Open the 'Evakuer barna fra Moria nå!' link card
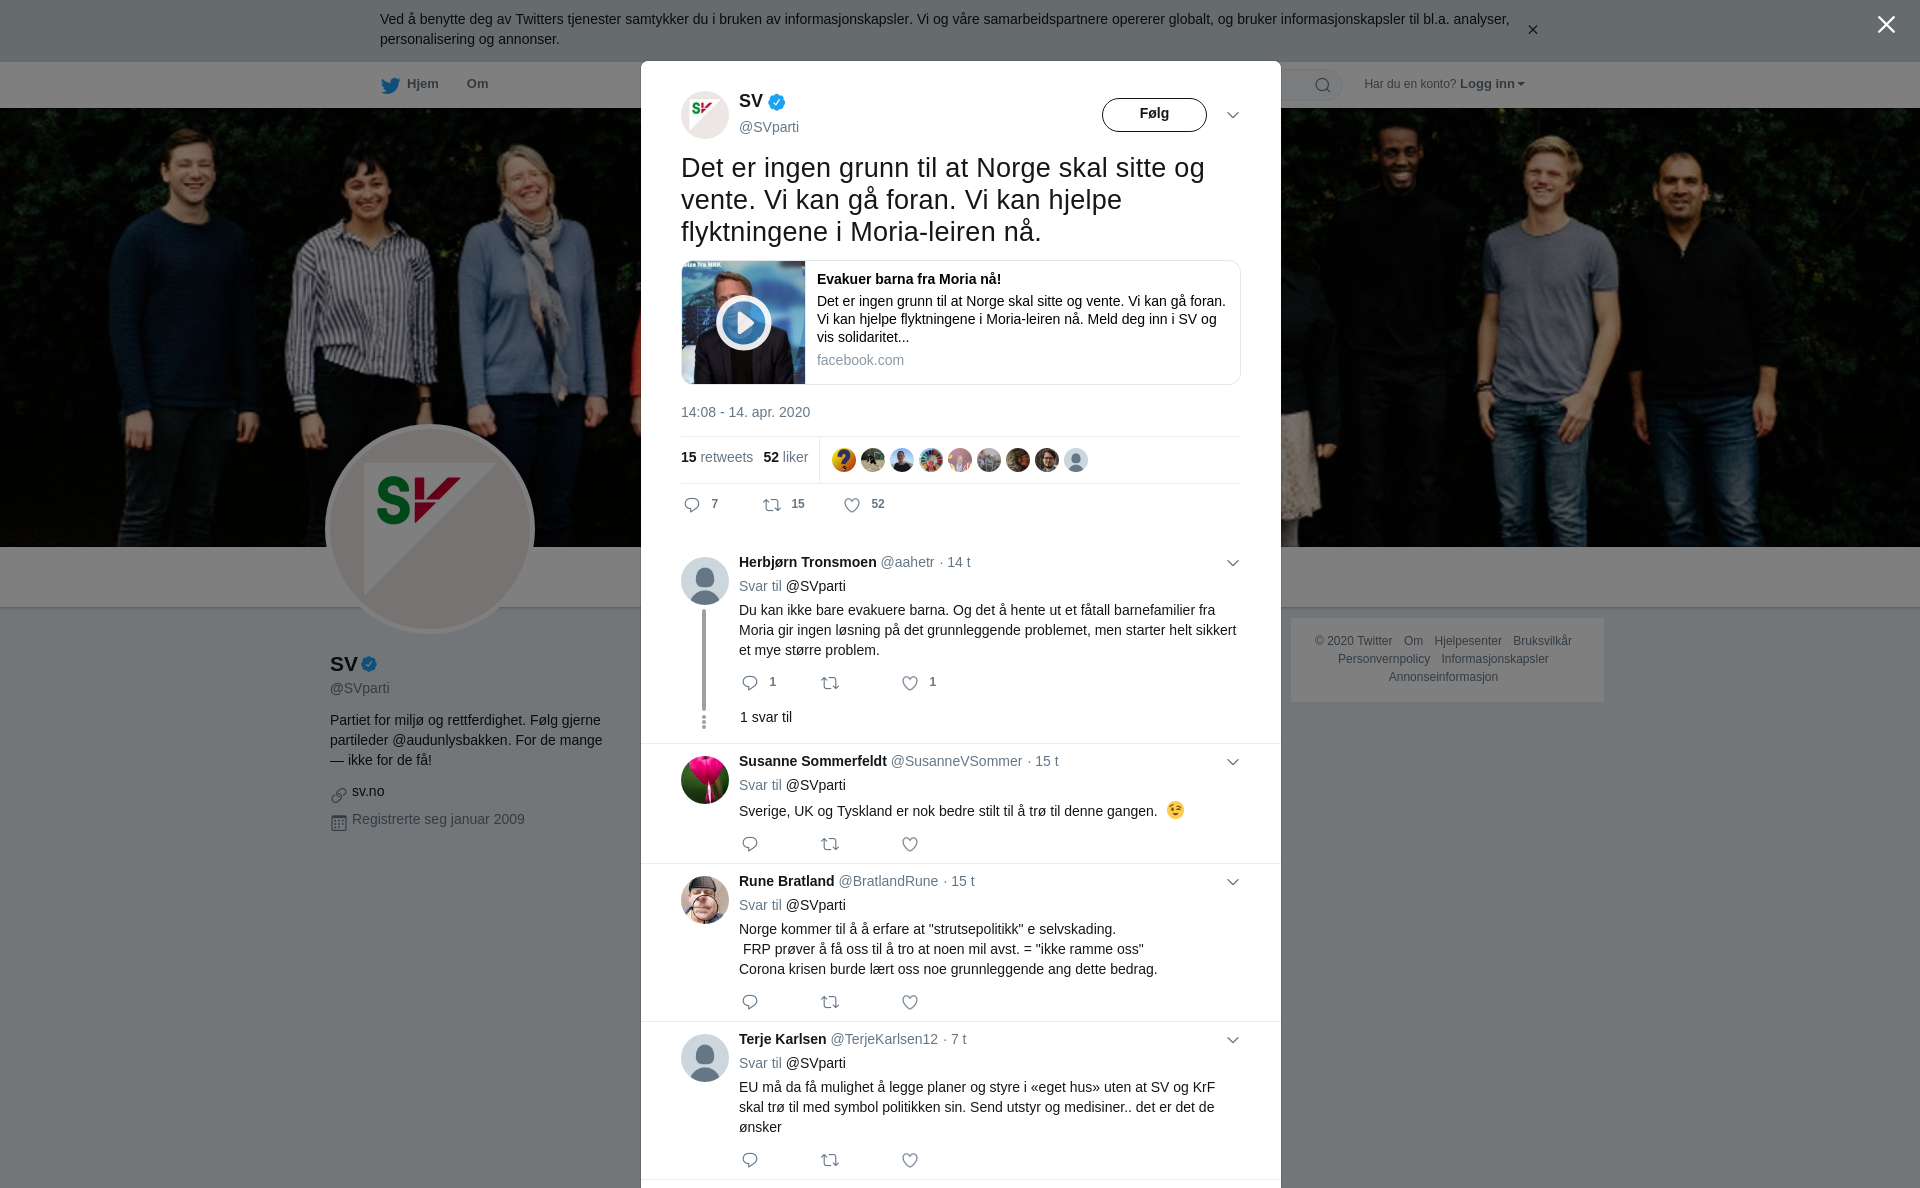The height and width of the screenshot is (1188, 1920). pyautogui.click(x=961, y=322)
